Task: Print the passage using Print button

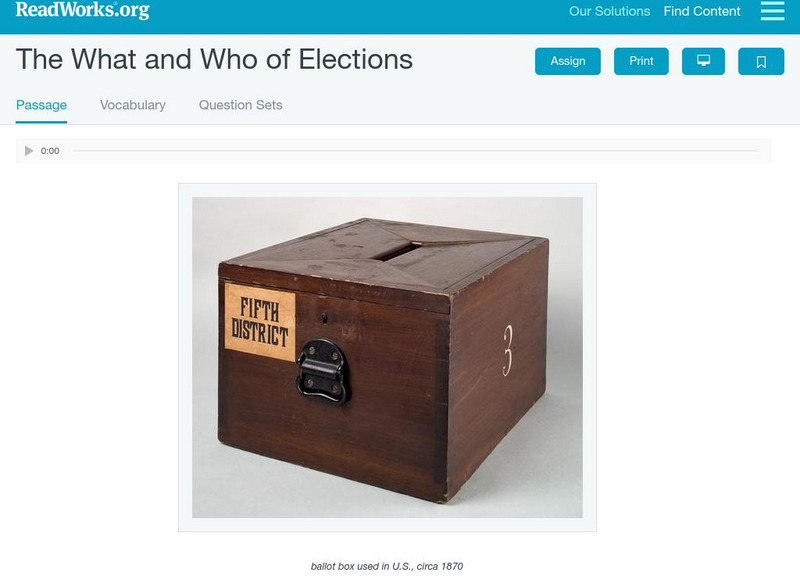Action: point(641,61)
